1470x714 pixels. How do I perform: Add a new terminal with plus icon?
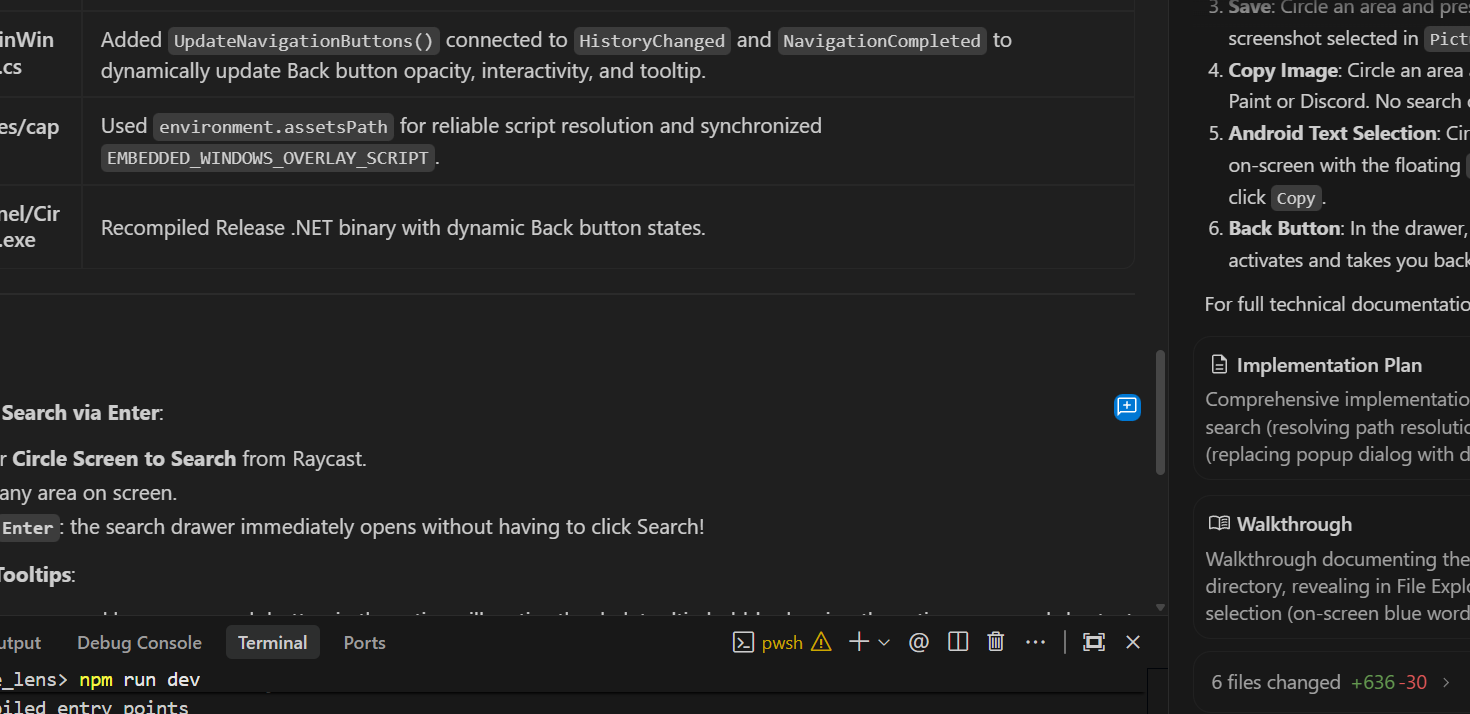[858, 642]
